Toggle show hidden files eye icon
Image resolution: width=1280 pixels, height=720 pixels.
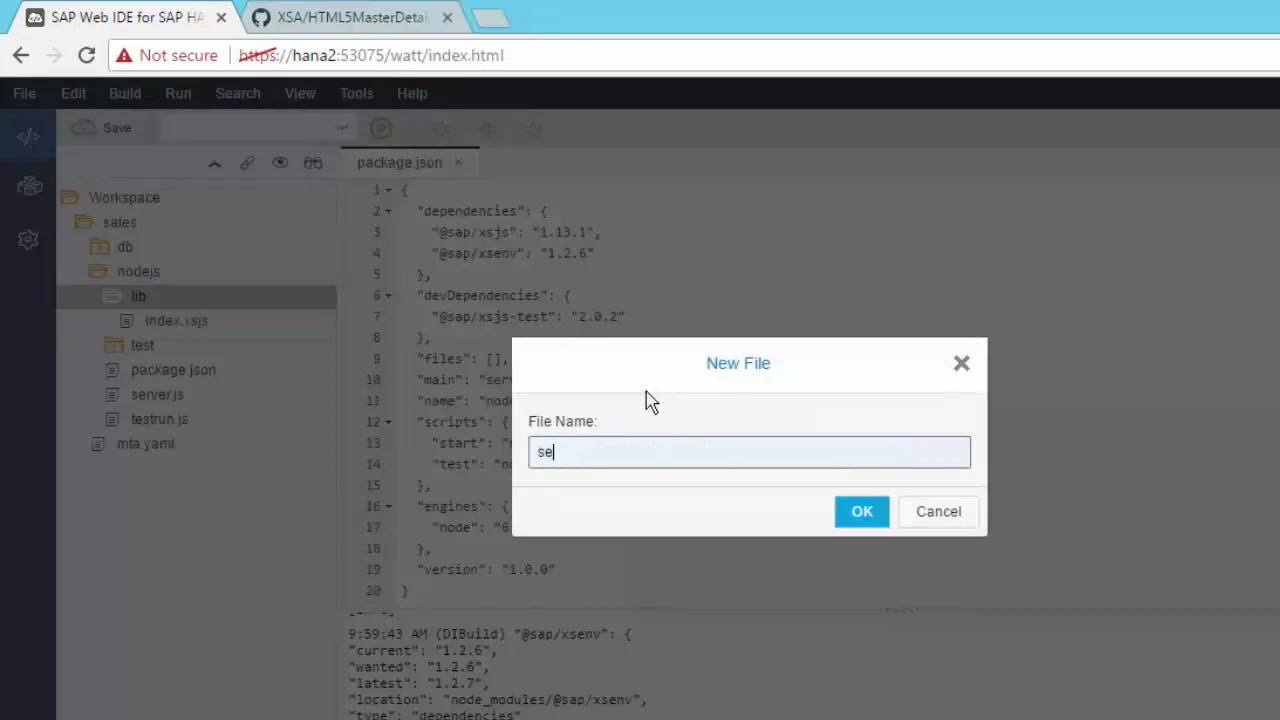coord(280,163)
